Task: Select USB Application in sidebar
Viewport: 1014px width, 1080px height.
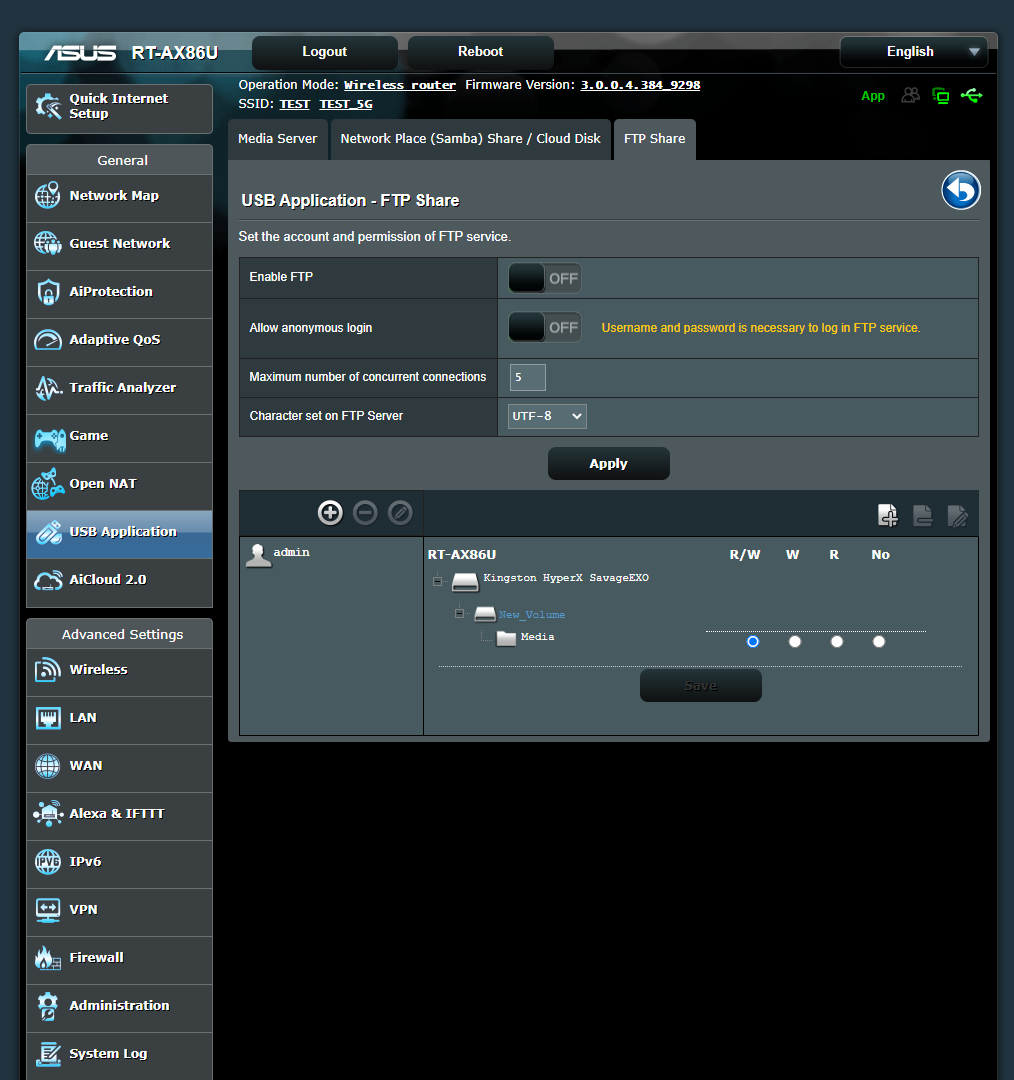Action: point(119,534)
